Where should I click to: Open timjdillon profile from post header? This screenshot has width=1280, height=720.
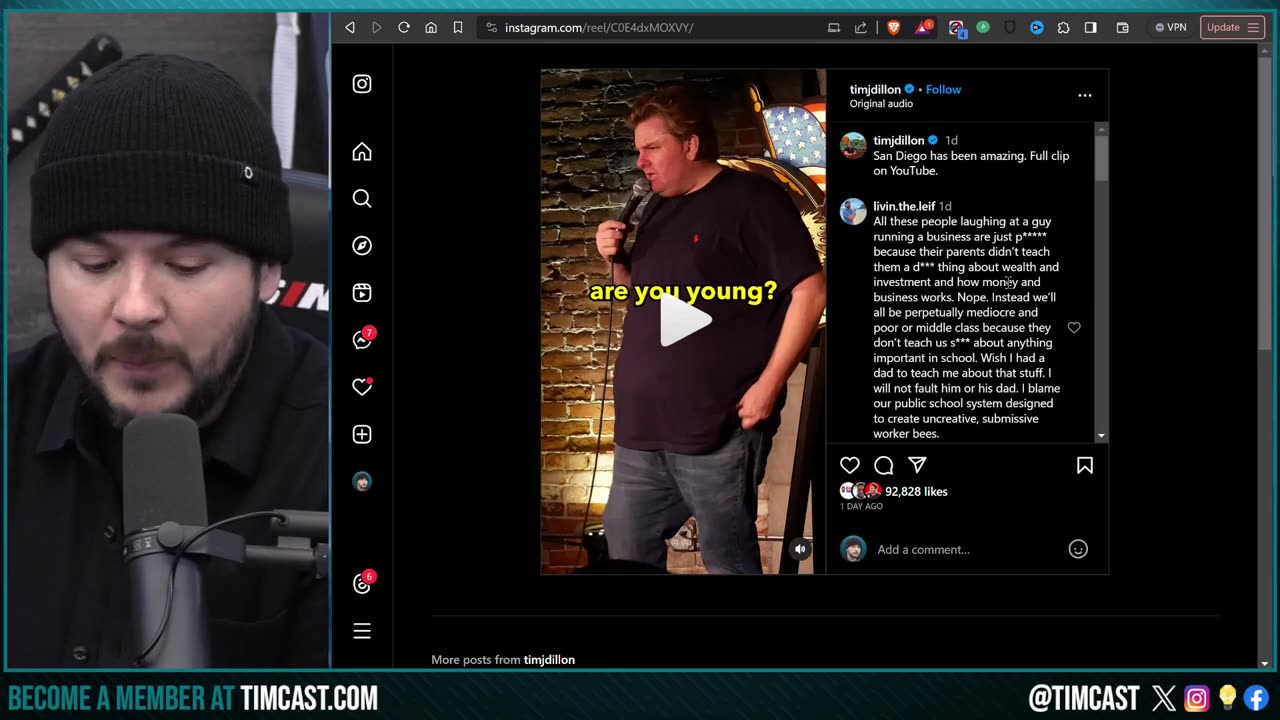coord(875,89)
